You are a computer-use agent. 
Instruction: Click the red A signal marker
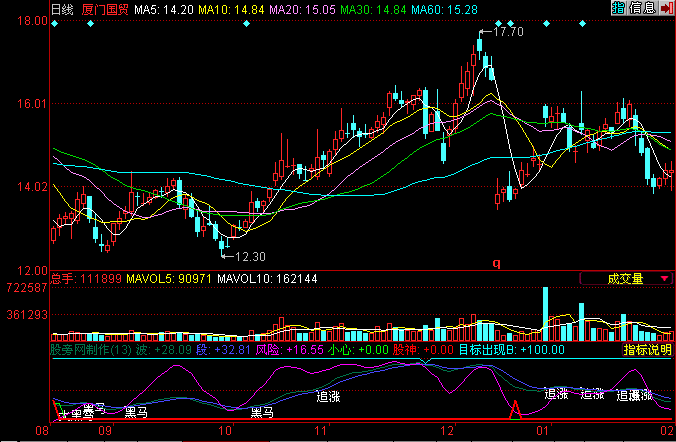pos(515,408)
